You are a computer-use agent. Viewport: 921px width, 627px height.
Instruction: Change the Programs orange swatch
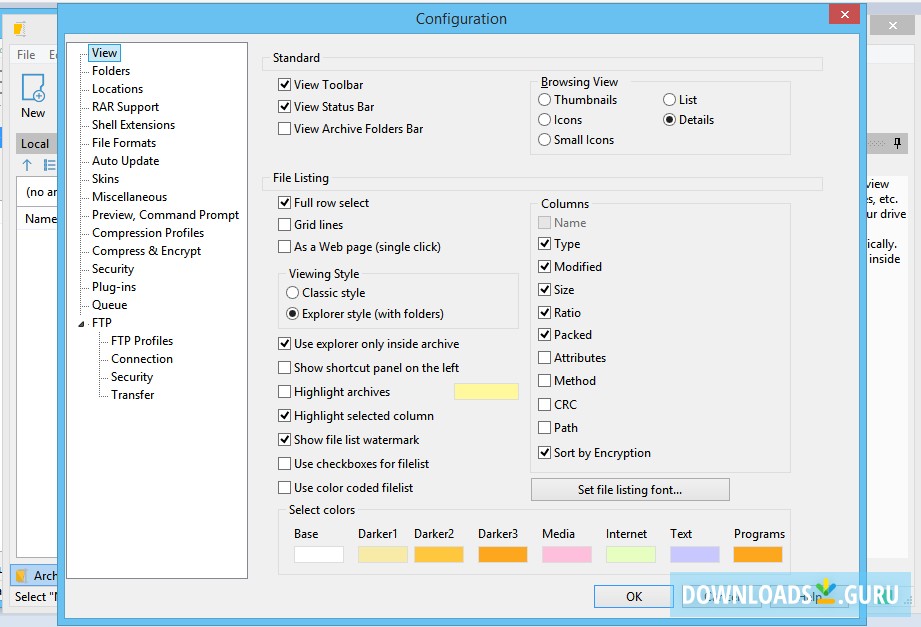coord(758,554)
